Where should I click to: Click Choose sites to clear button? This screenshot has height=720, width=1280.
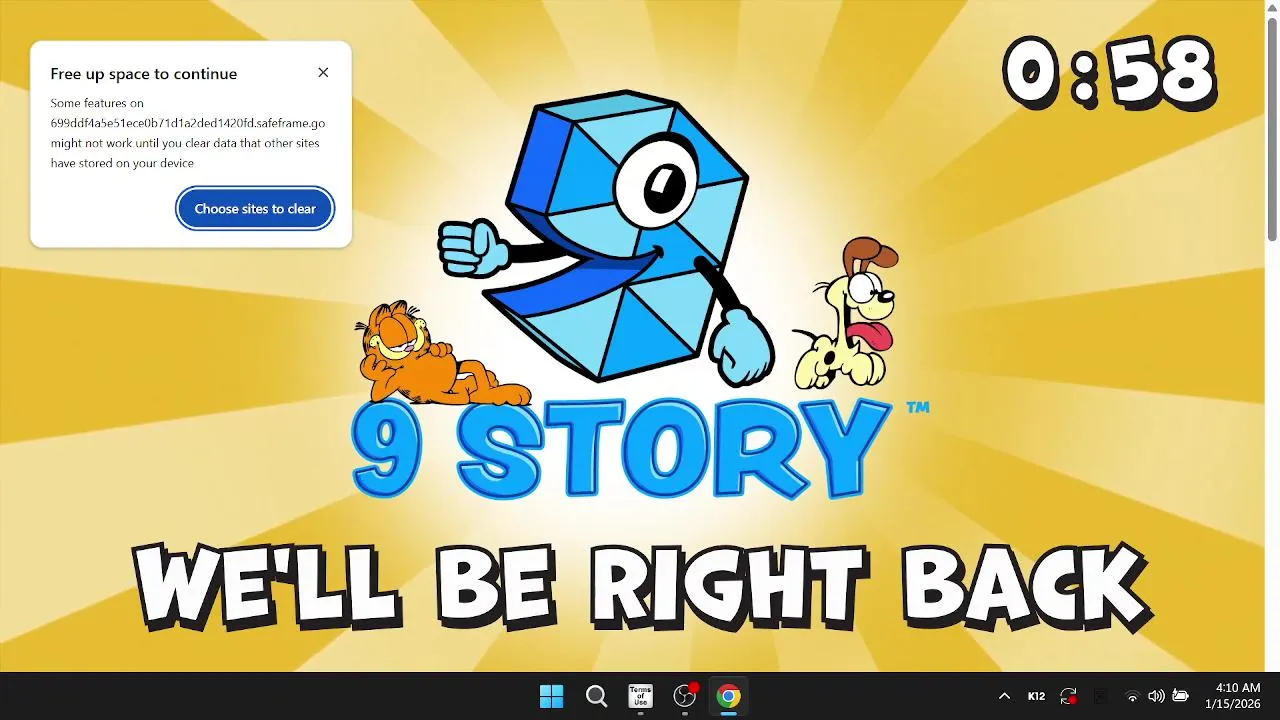pyautogui.click(x=255, y=209)
